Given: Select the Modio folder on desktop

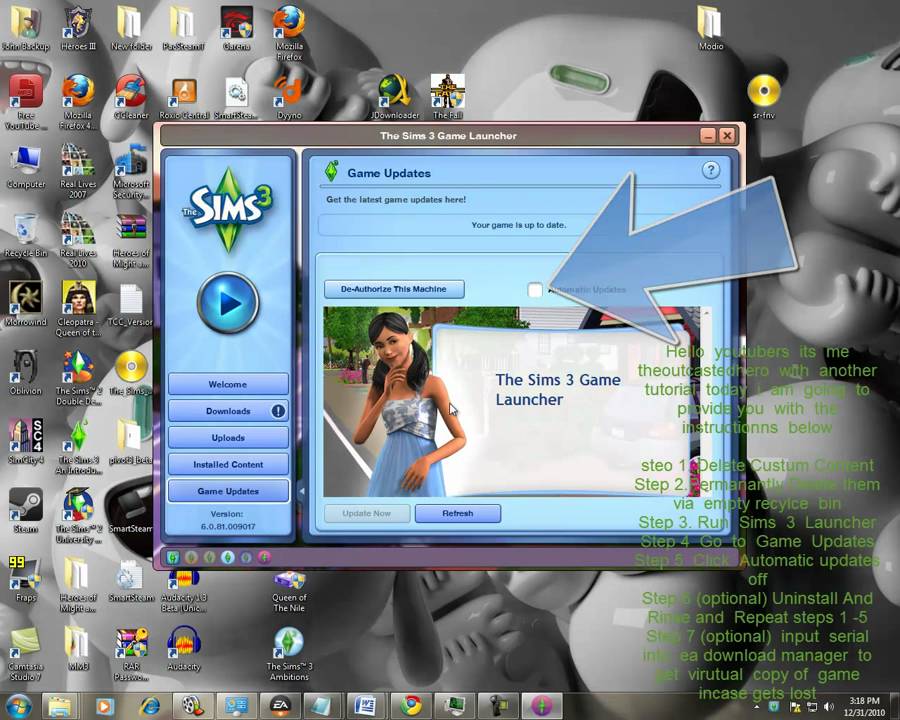Looking at the screenshot, I should pyautogui.click(x=711, y=29).
